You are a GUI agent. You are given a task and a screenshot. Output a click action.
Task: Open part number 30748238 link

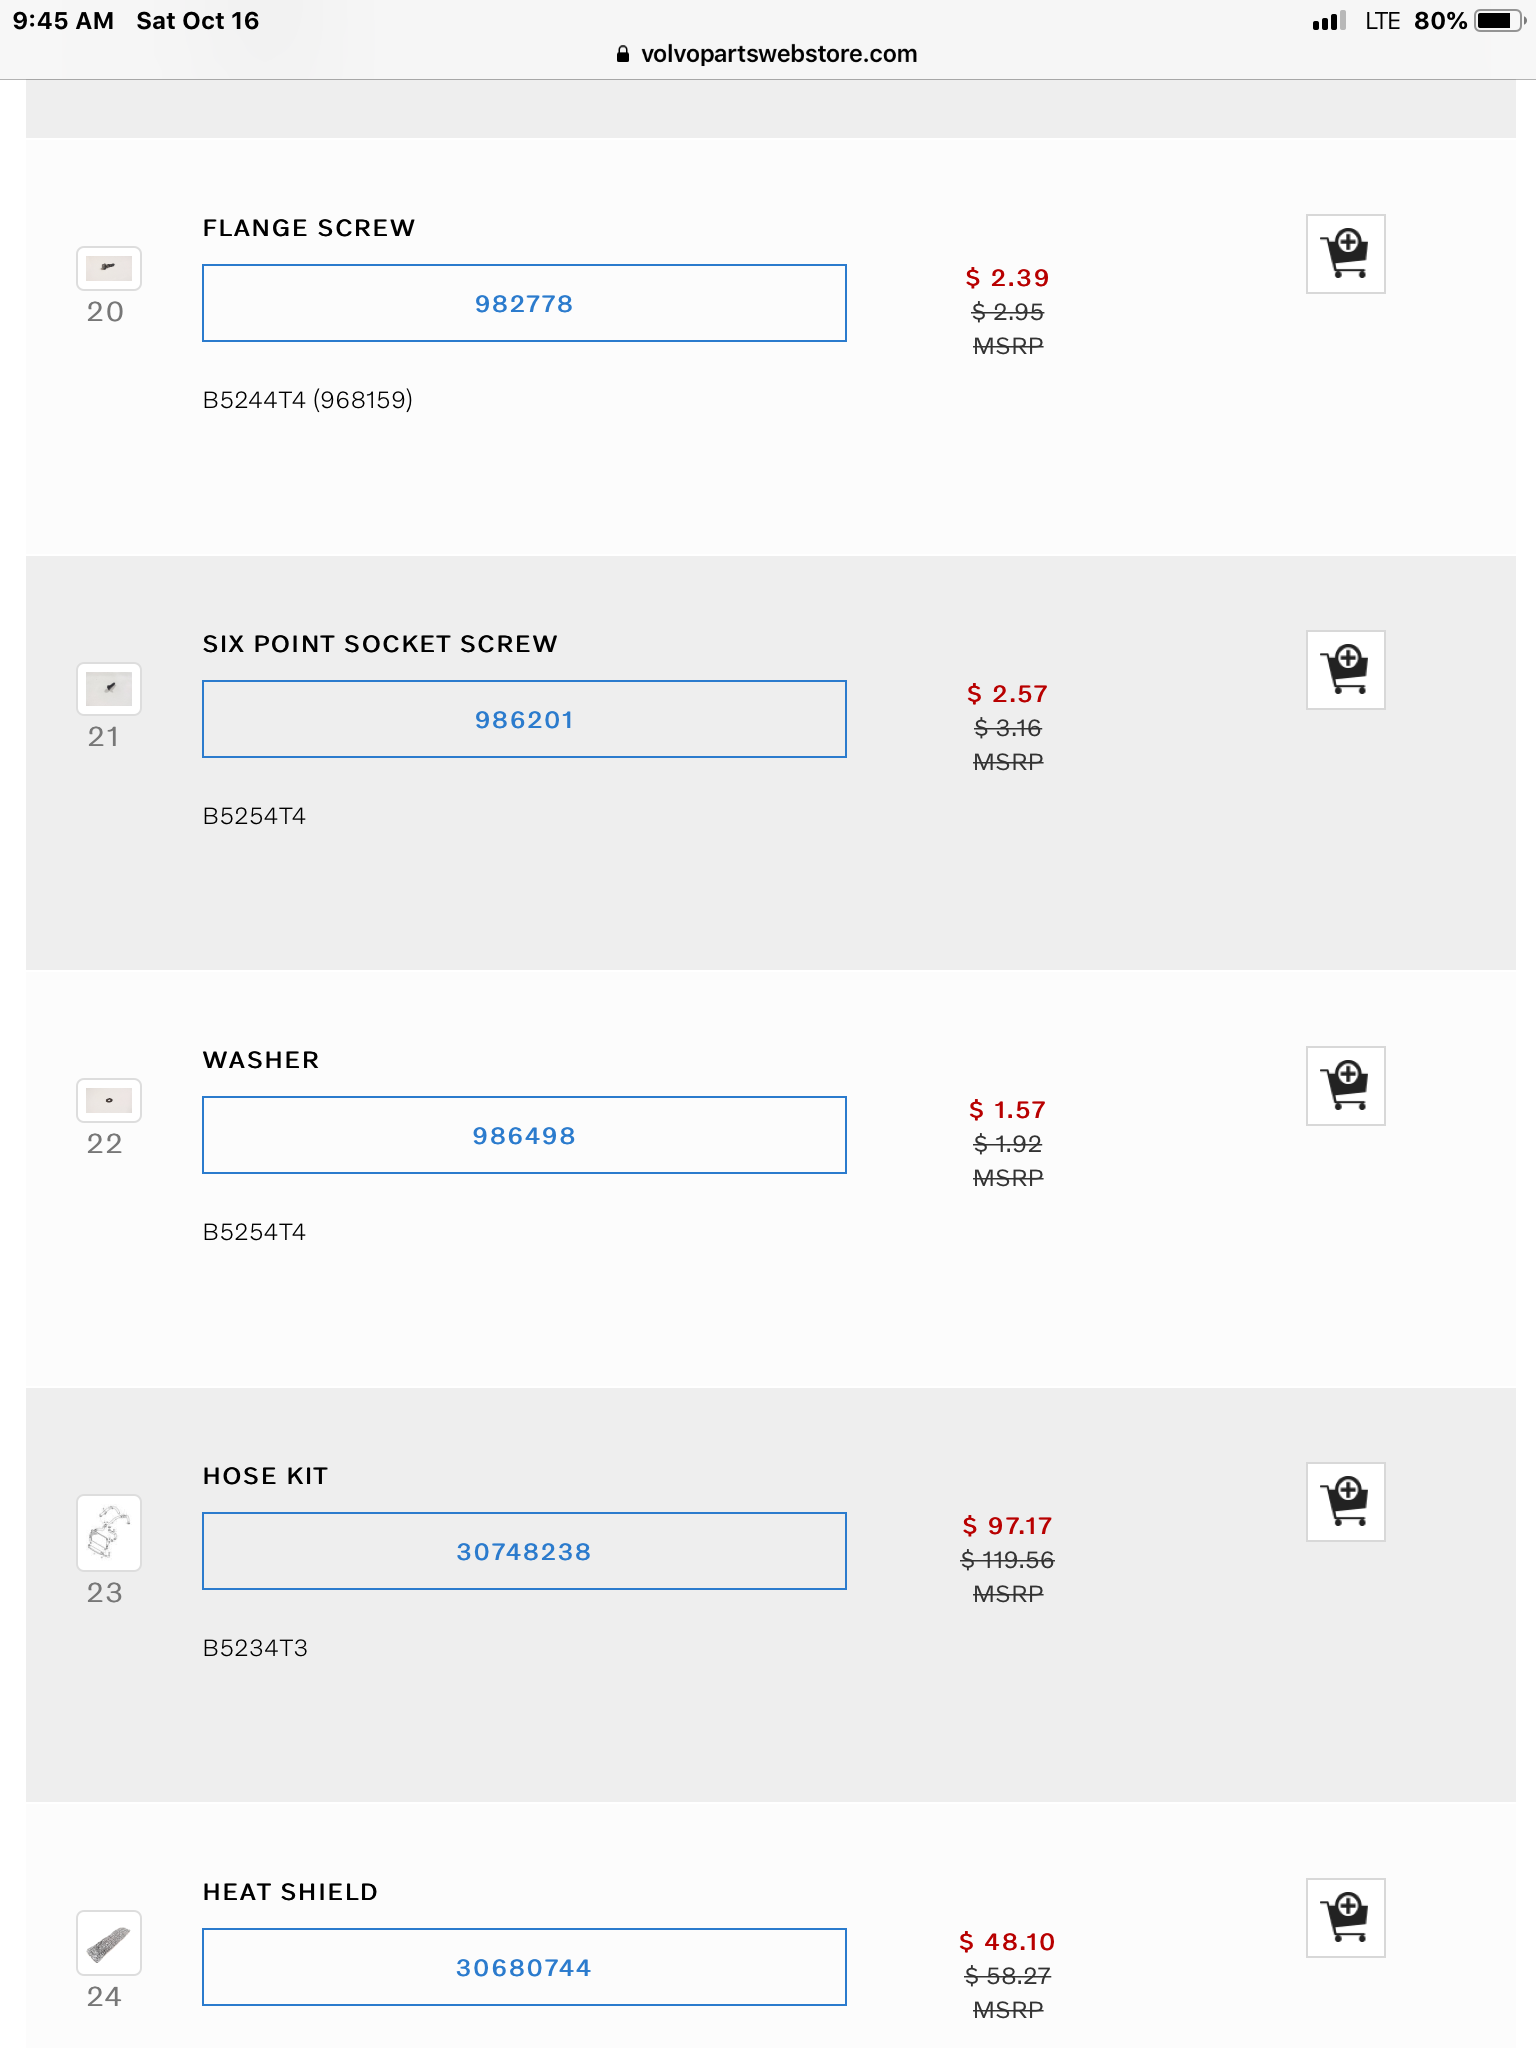coord(524,1552)
